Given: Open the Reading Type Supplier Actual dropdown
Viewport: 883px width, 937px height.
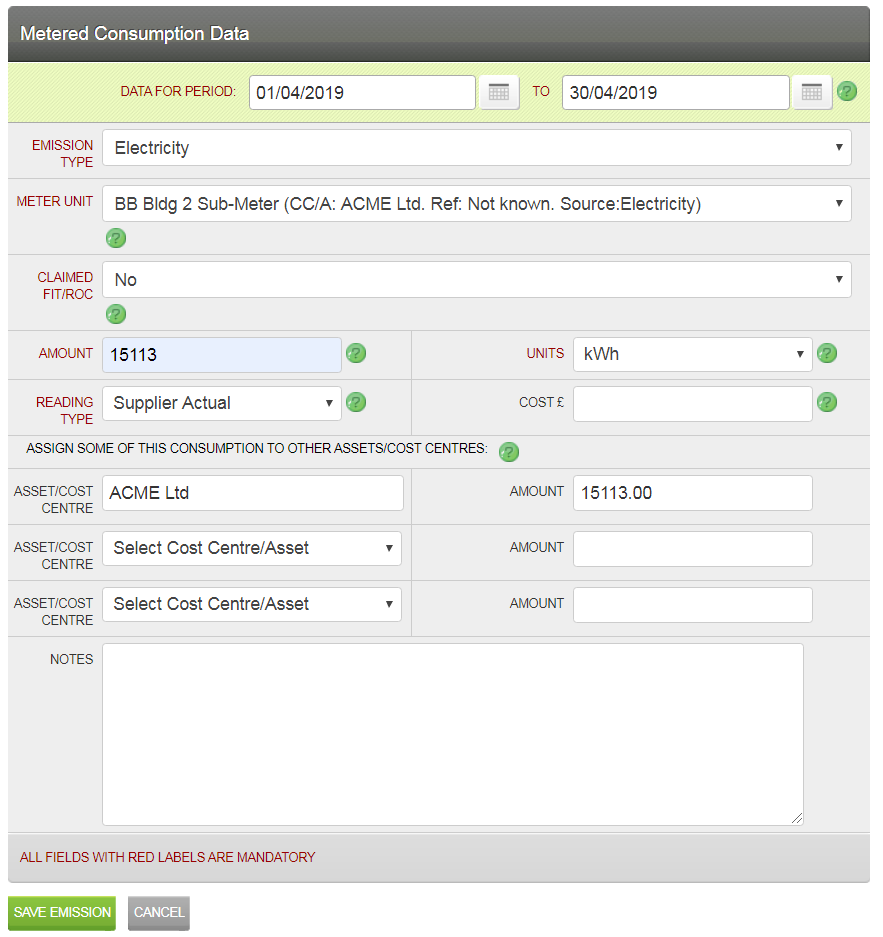Looking at the screenshot, I should [222, 403].
